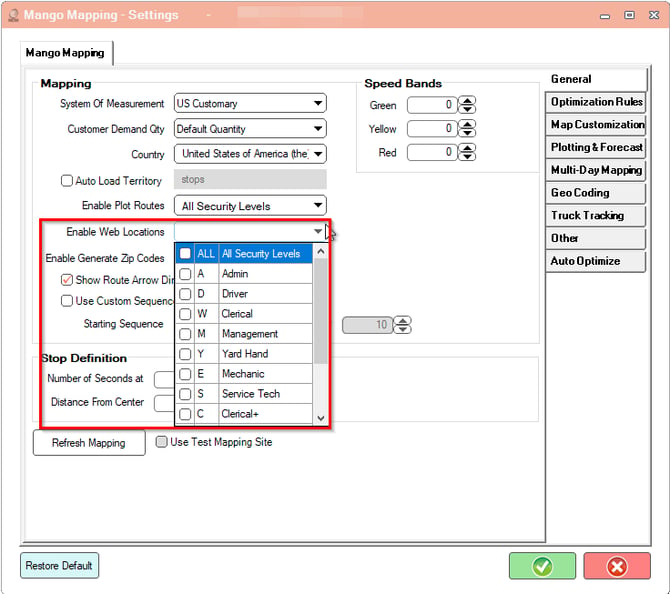Check the Admin security level checkbox

tap(185, 273)
